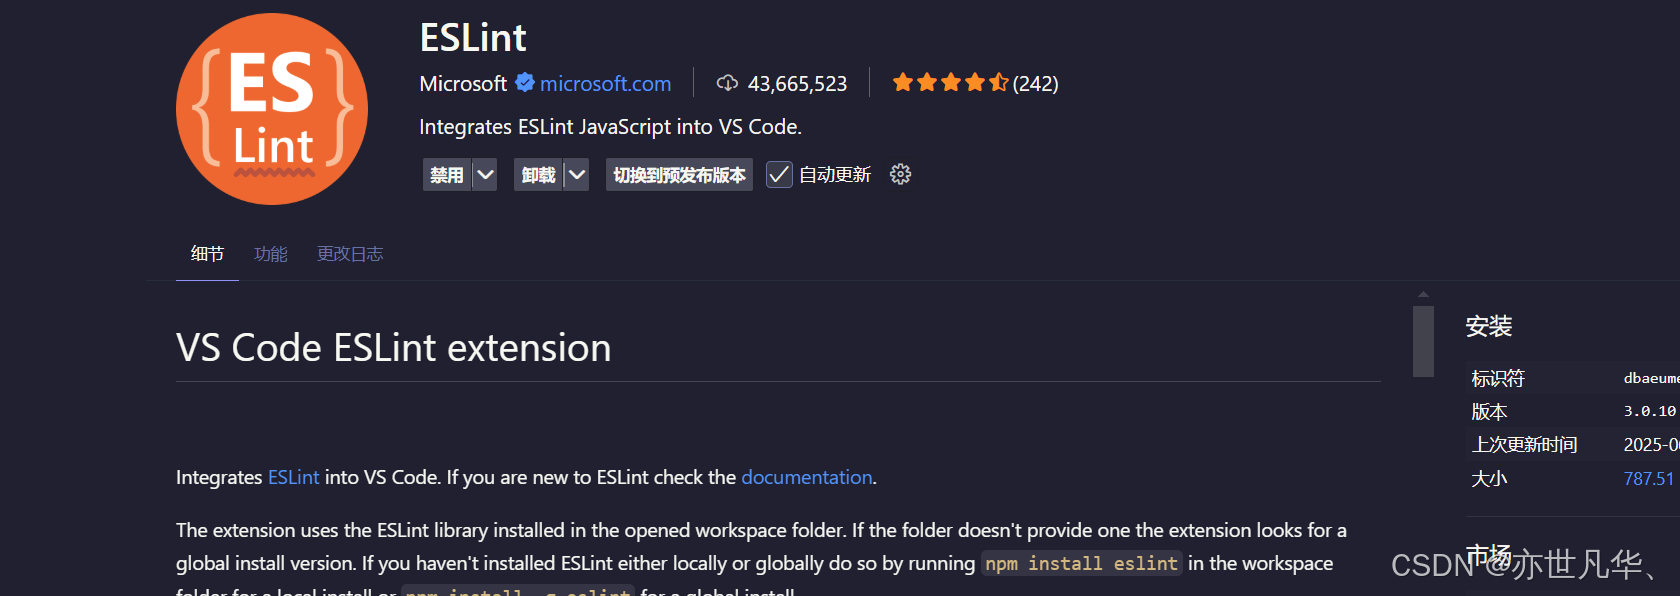Image resolution: width=1680 pixels, height=596 pixels.
Task: Click the 卸载 button
Action: tap(539, 175)
